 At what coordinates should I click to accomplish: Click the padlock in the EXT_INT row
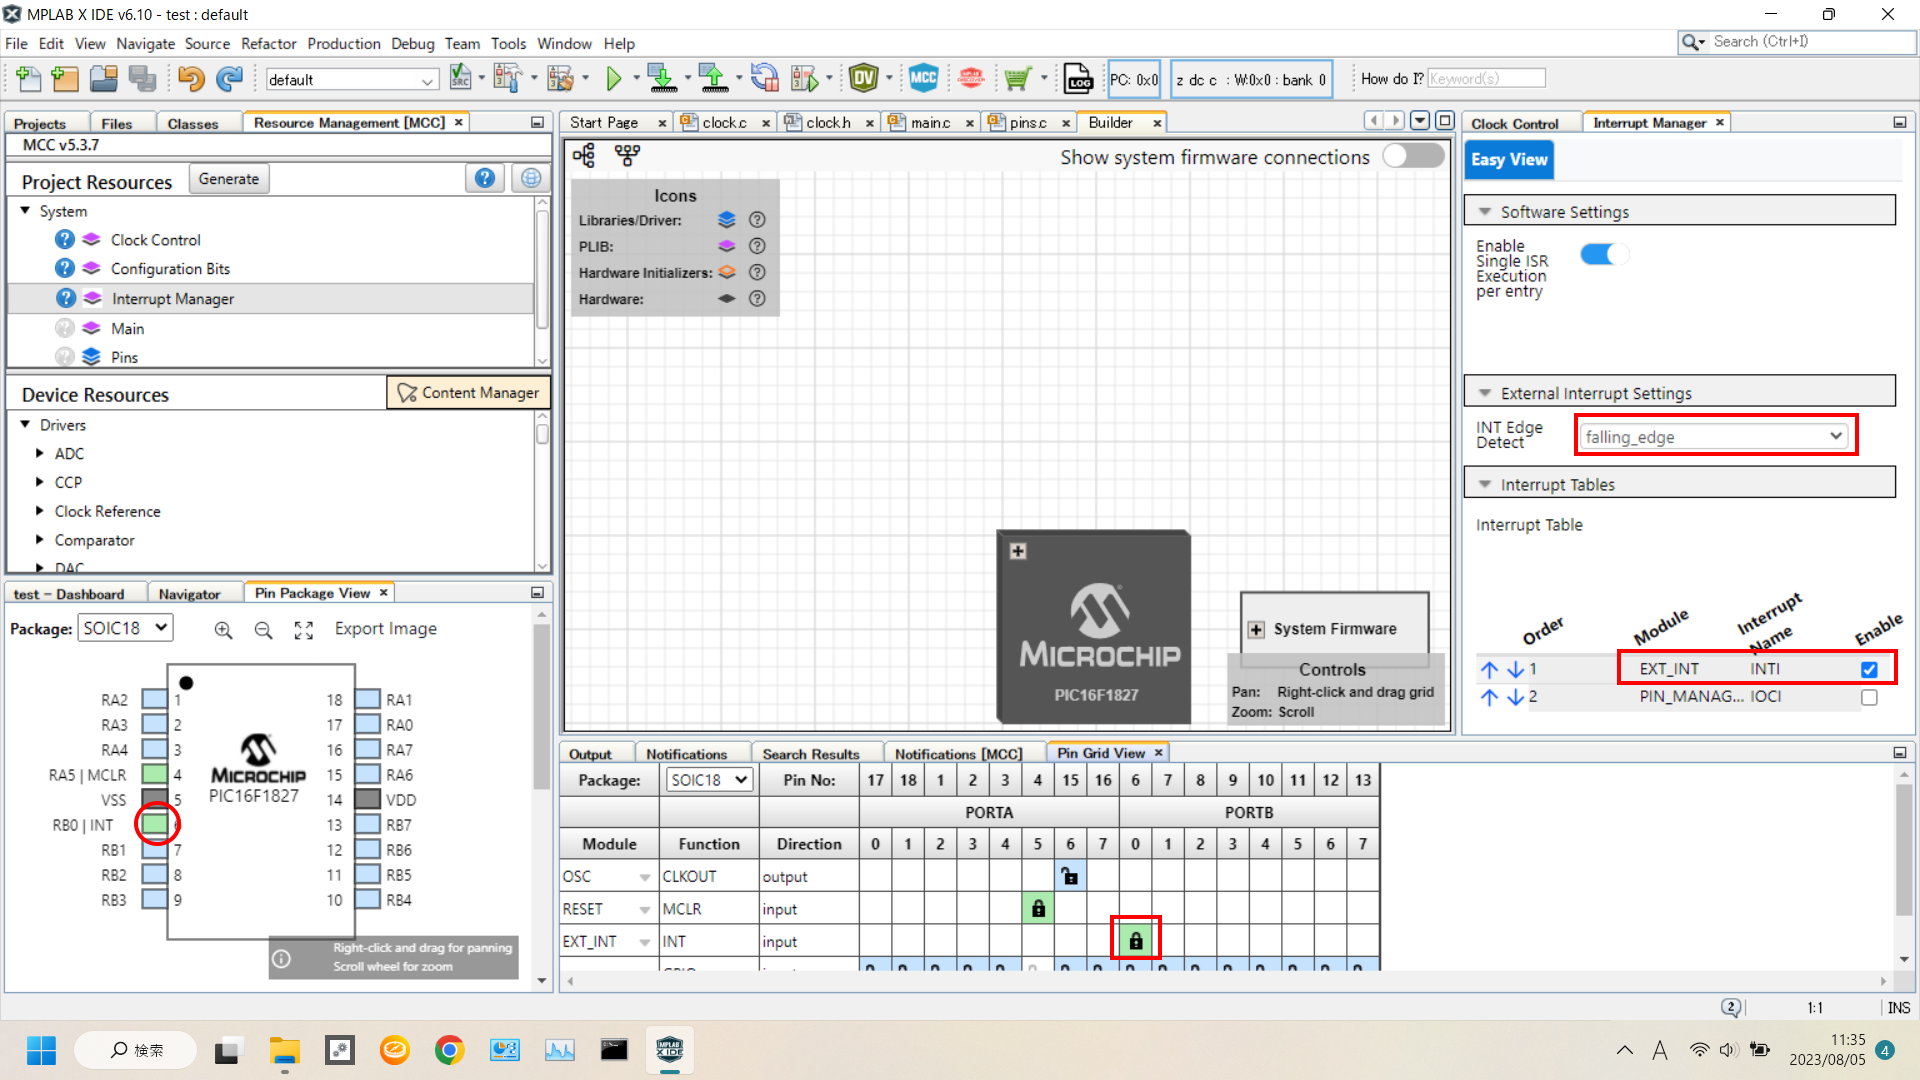coord(1135,940)
